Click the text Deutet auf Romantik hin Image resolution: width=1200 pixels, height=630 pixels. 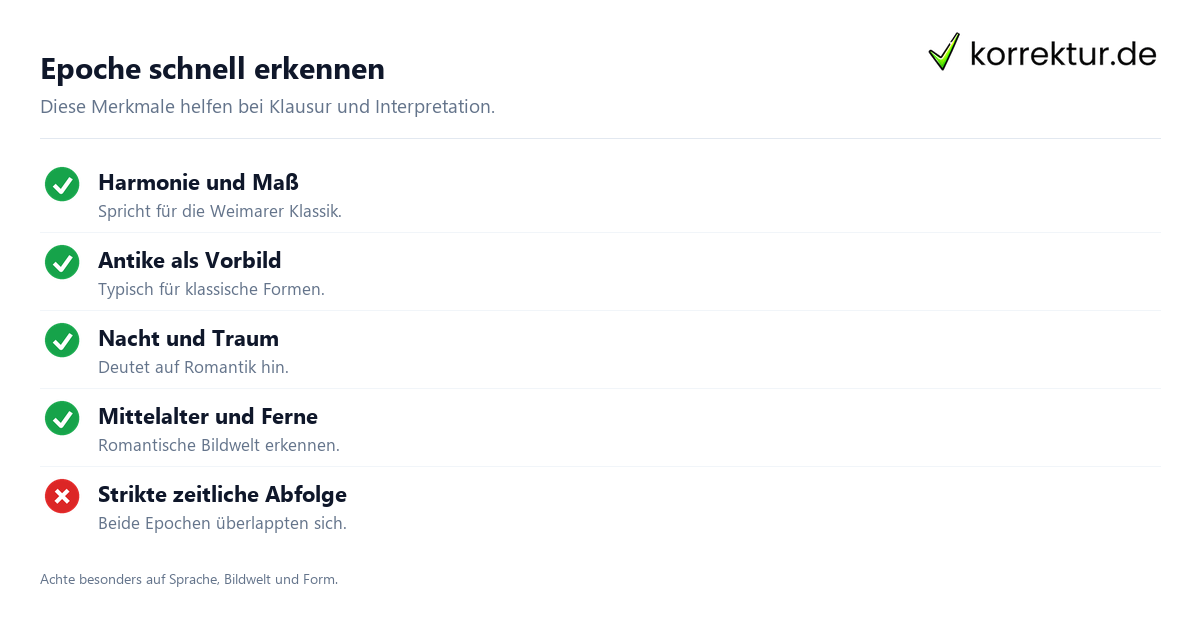(193, 368)
